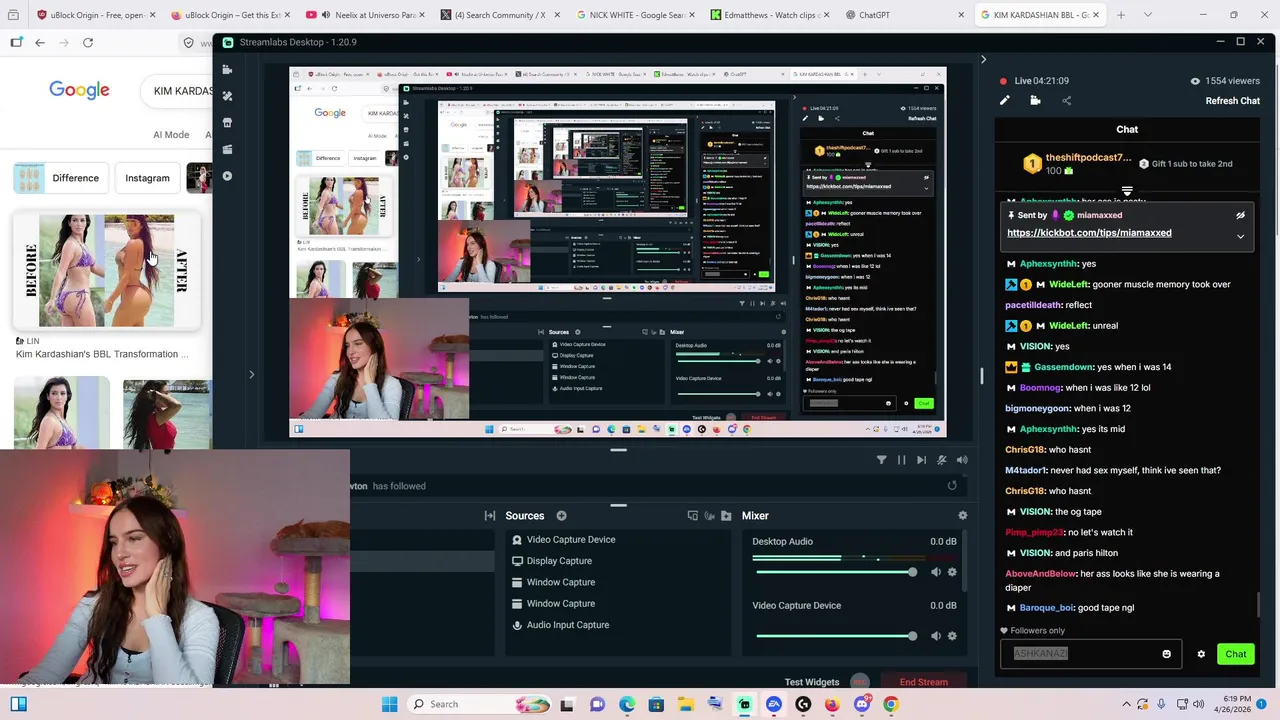The image size is (1280, 720).
Task: Open the Streamlabs highlighter film icon
Action: pos(228,149)
